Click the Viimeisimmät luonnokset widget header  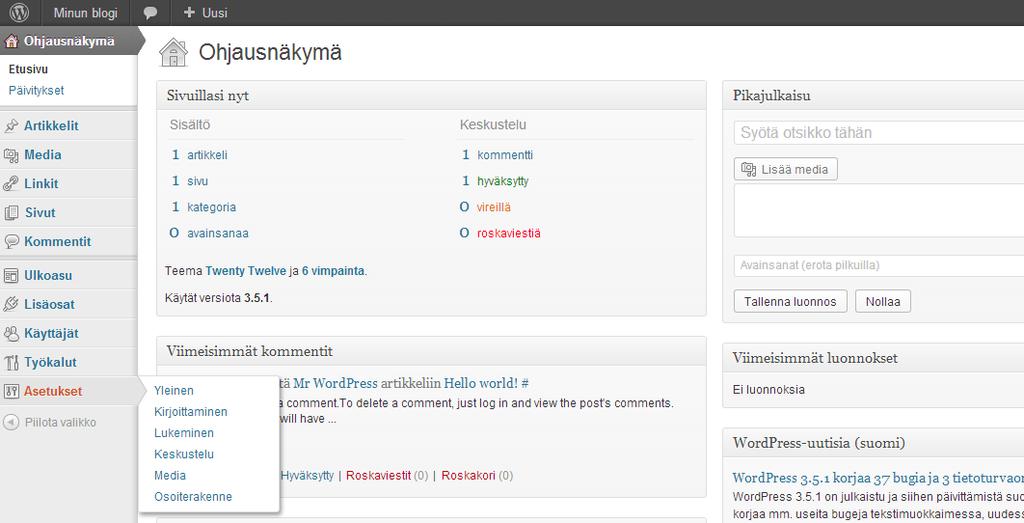click(874, 358)
